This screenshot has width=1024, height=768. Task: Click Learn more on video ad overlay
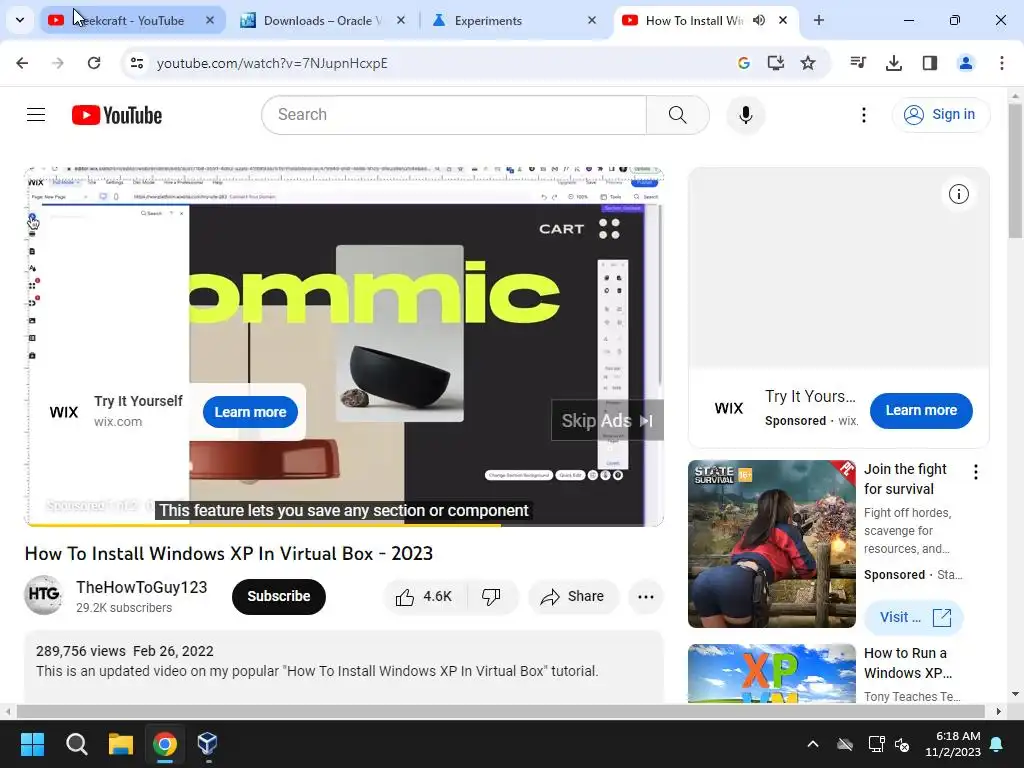tap(250, 412)
